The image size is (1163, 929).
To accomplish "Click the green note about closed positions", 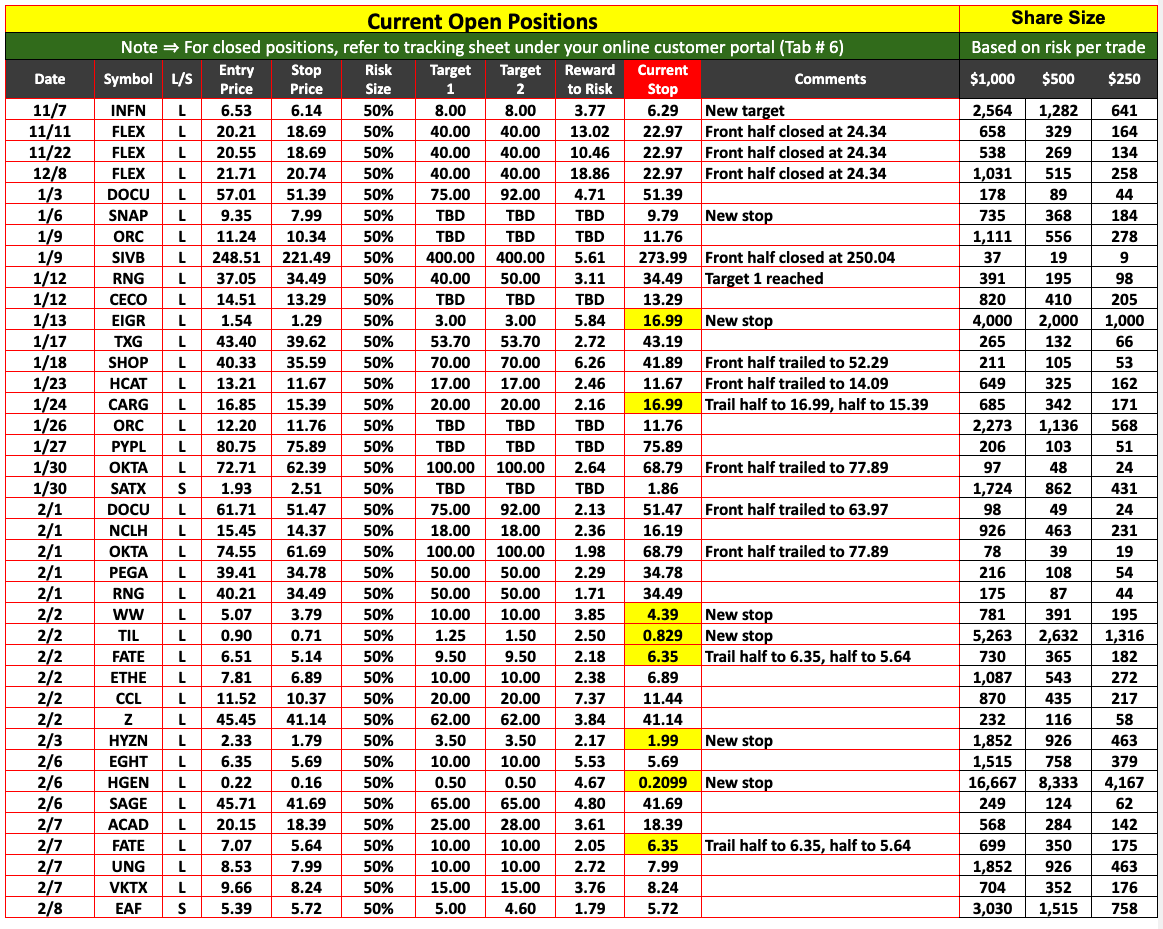I will [x=481, y=47].
